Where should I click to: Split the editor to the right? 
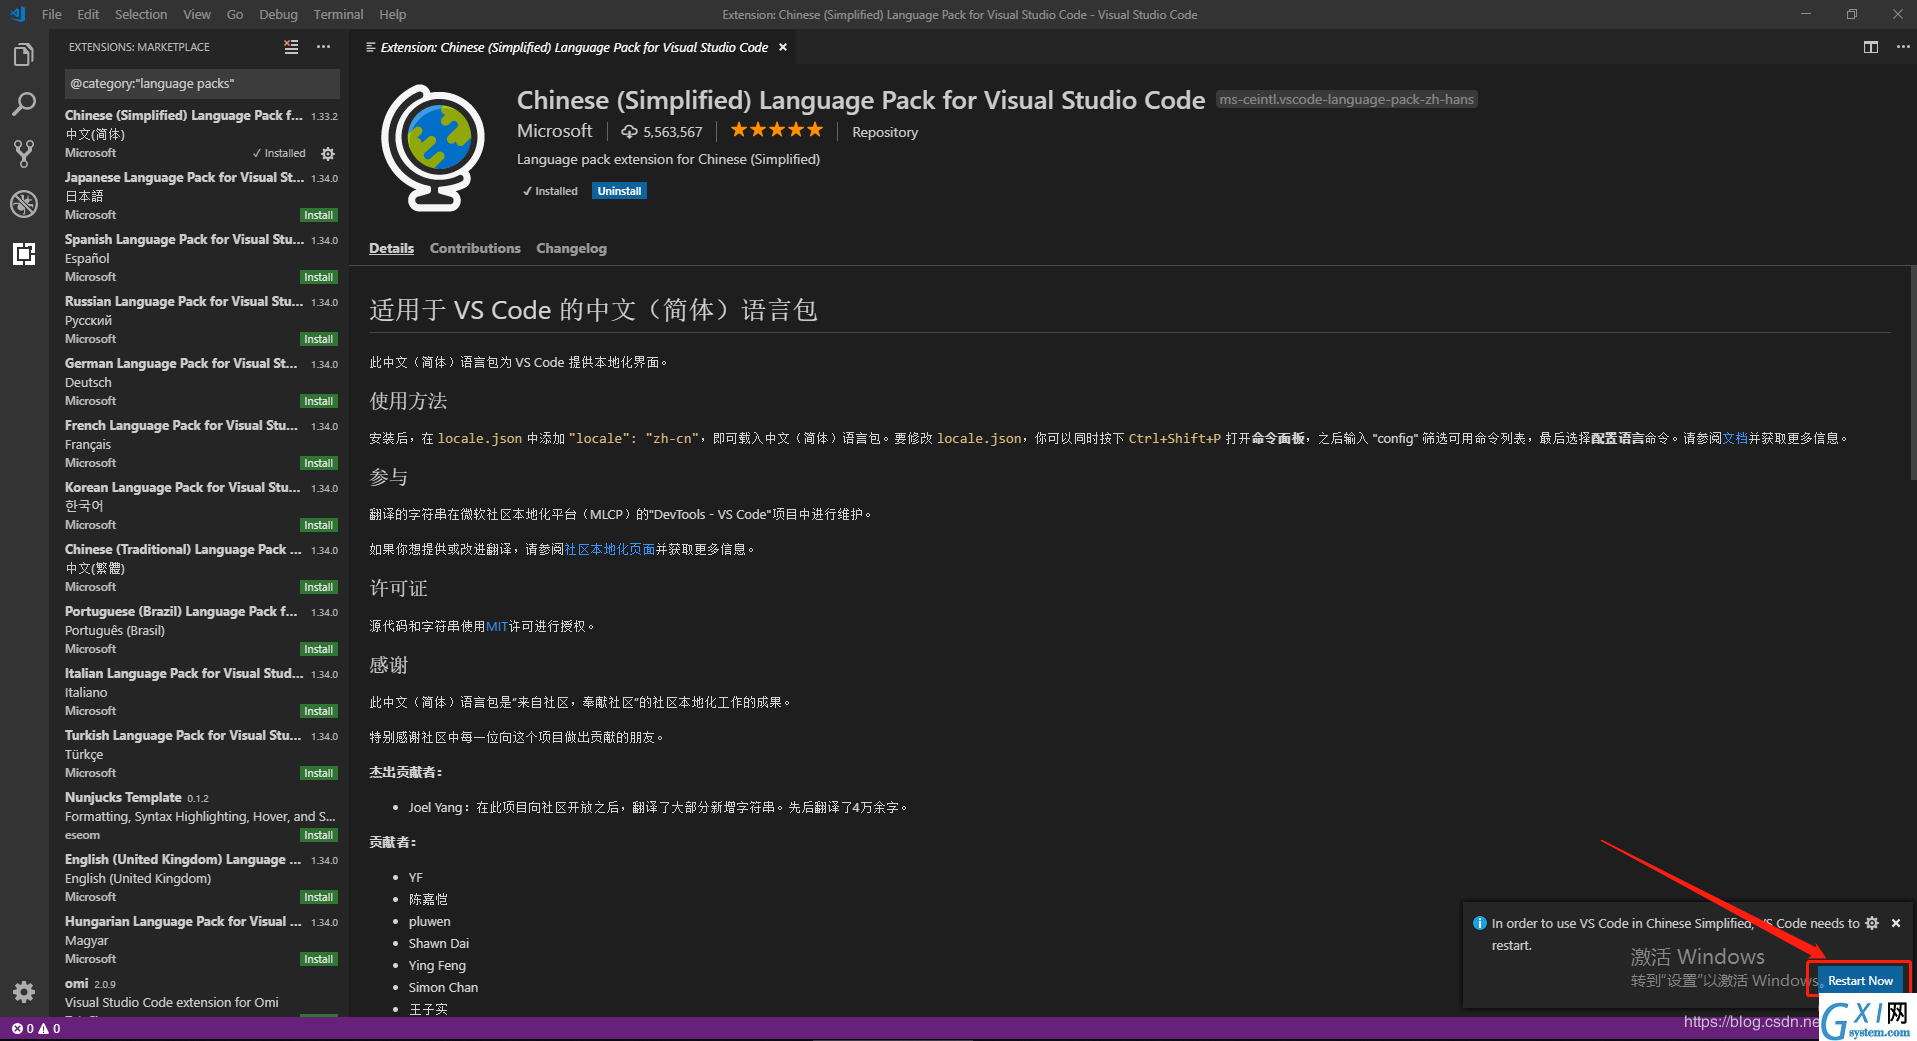pyautogui.click(x=1870, y=47)
